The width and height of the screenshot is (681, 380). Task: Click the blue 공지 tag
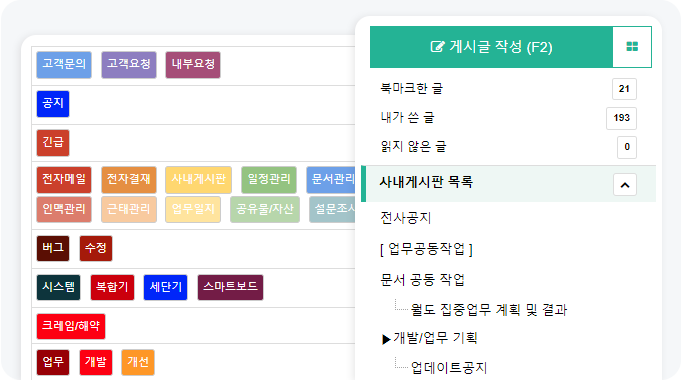53,104
